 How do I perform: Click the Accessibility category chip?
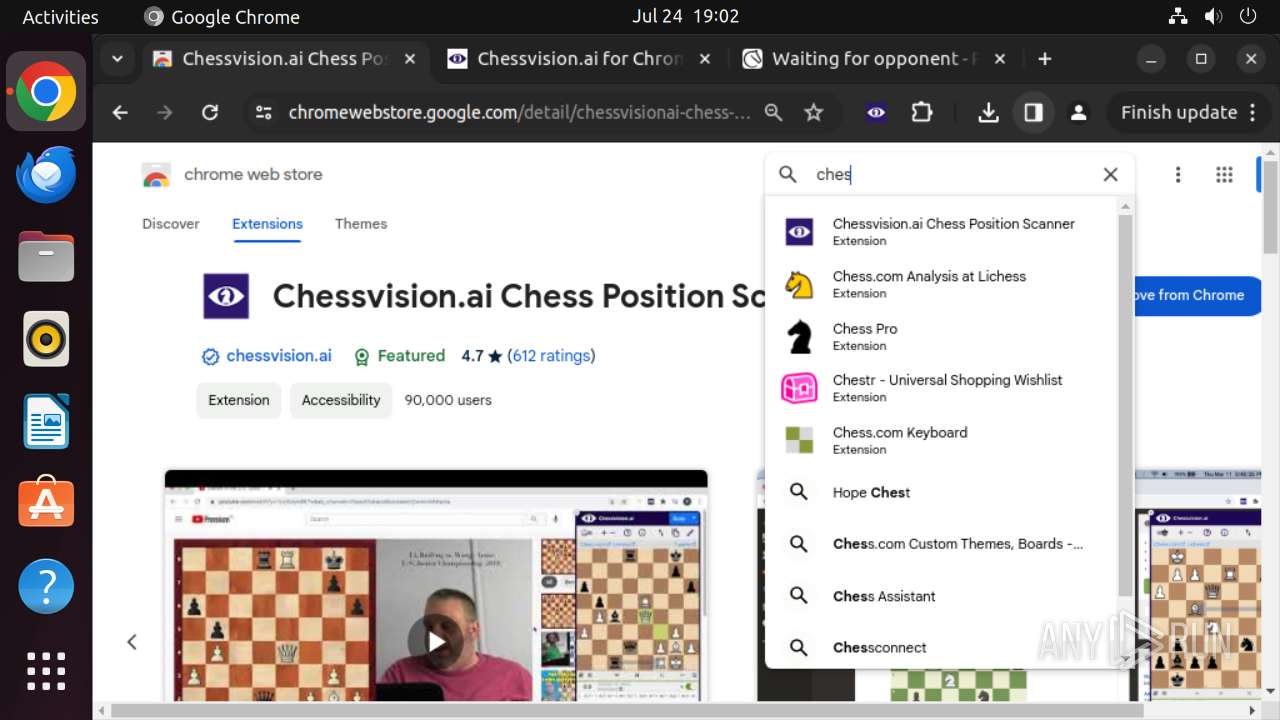(x=341, y=400)
